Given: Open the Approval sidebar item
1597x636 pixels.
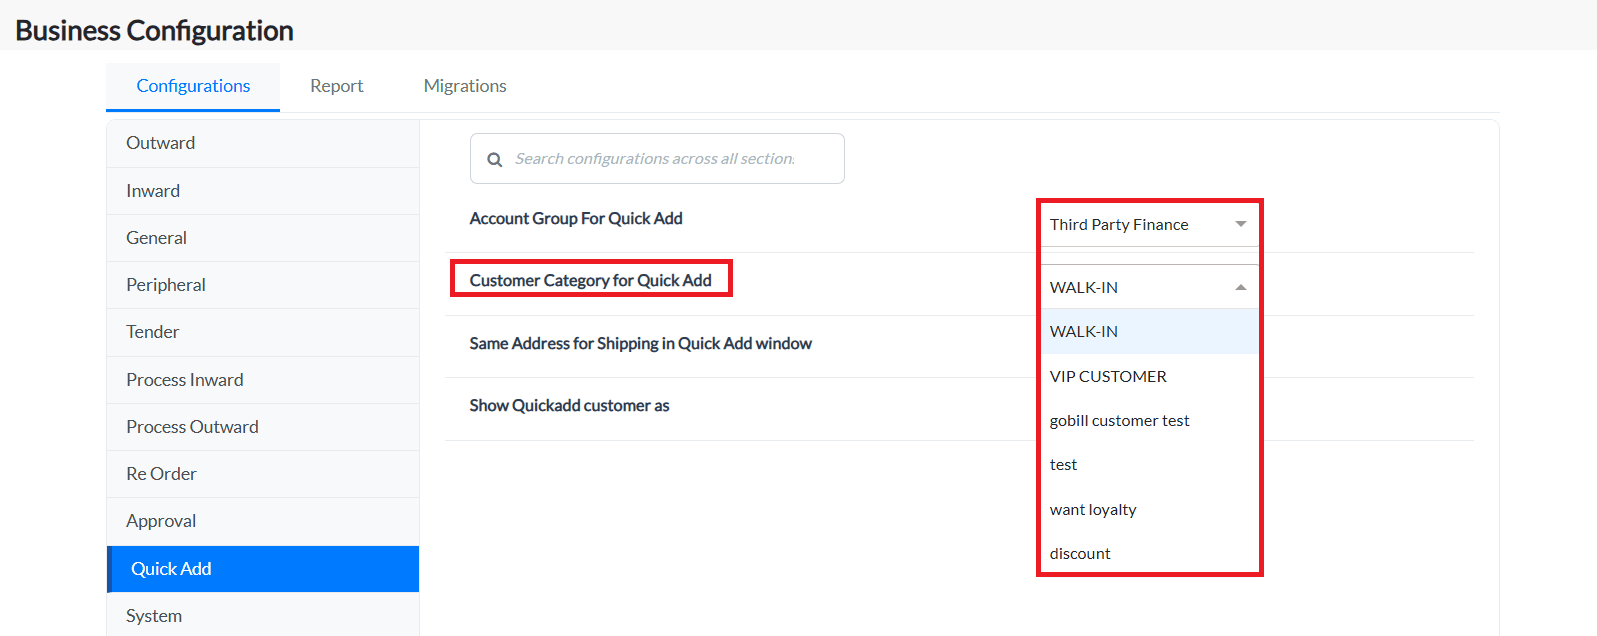Looking at the screenshot, I should [x=161, y=521].
